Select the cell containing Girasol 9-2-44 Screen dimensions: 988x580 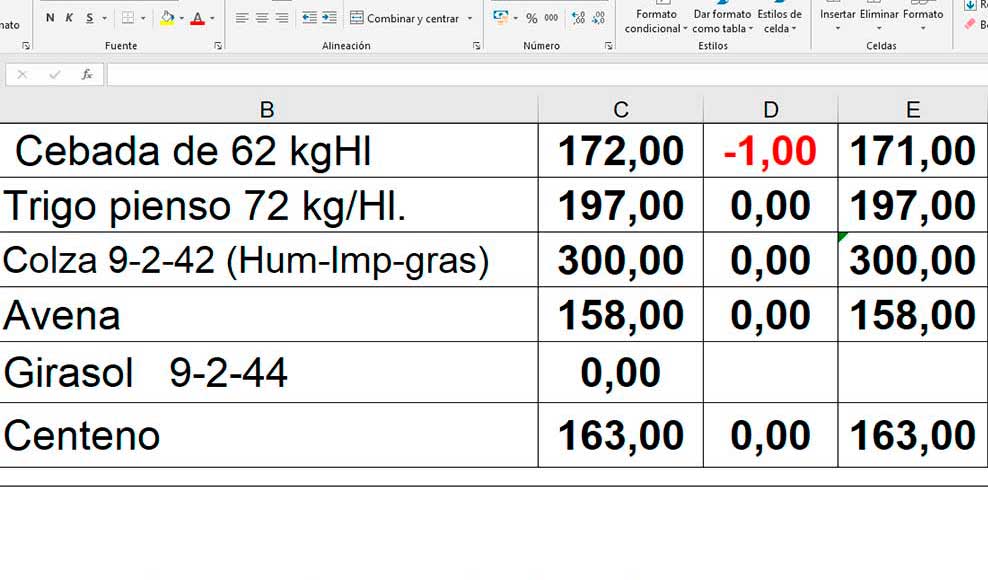(265, 371)
